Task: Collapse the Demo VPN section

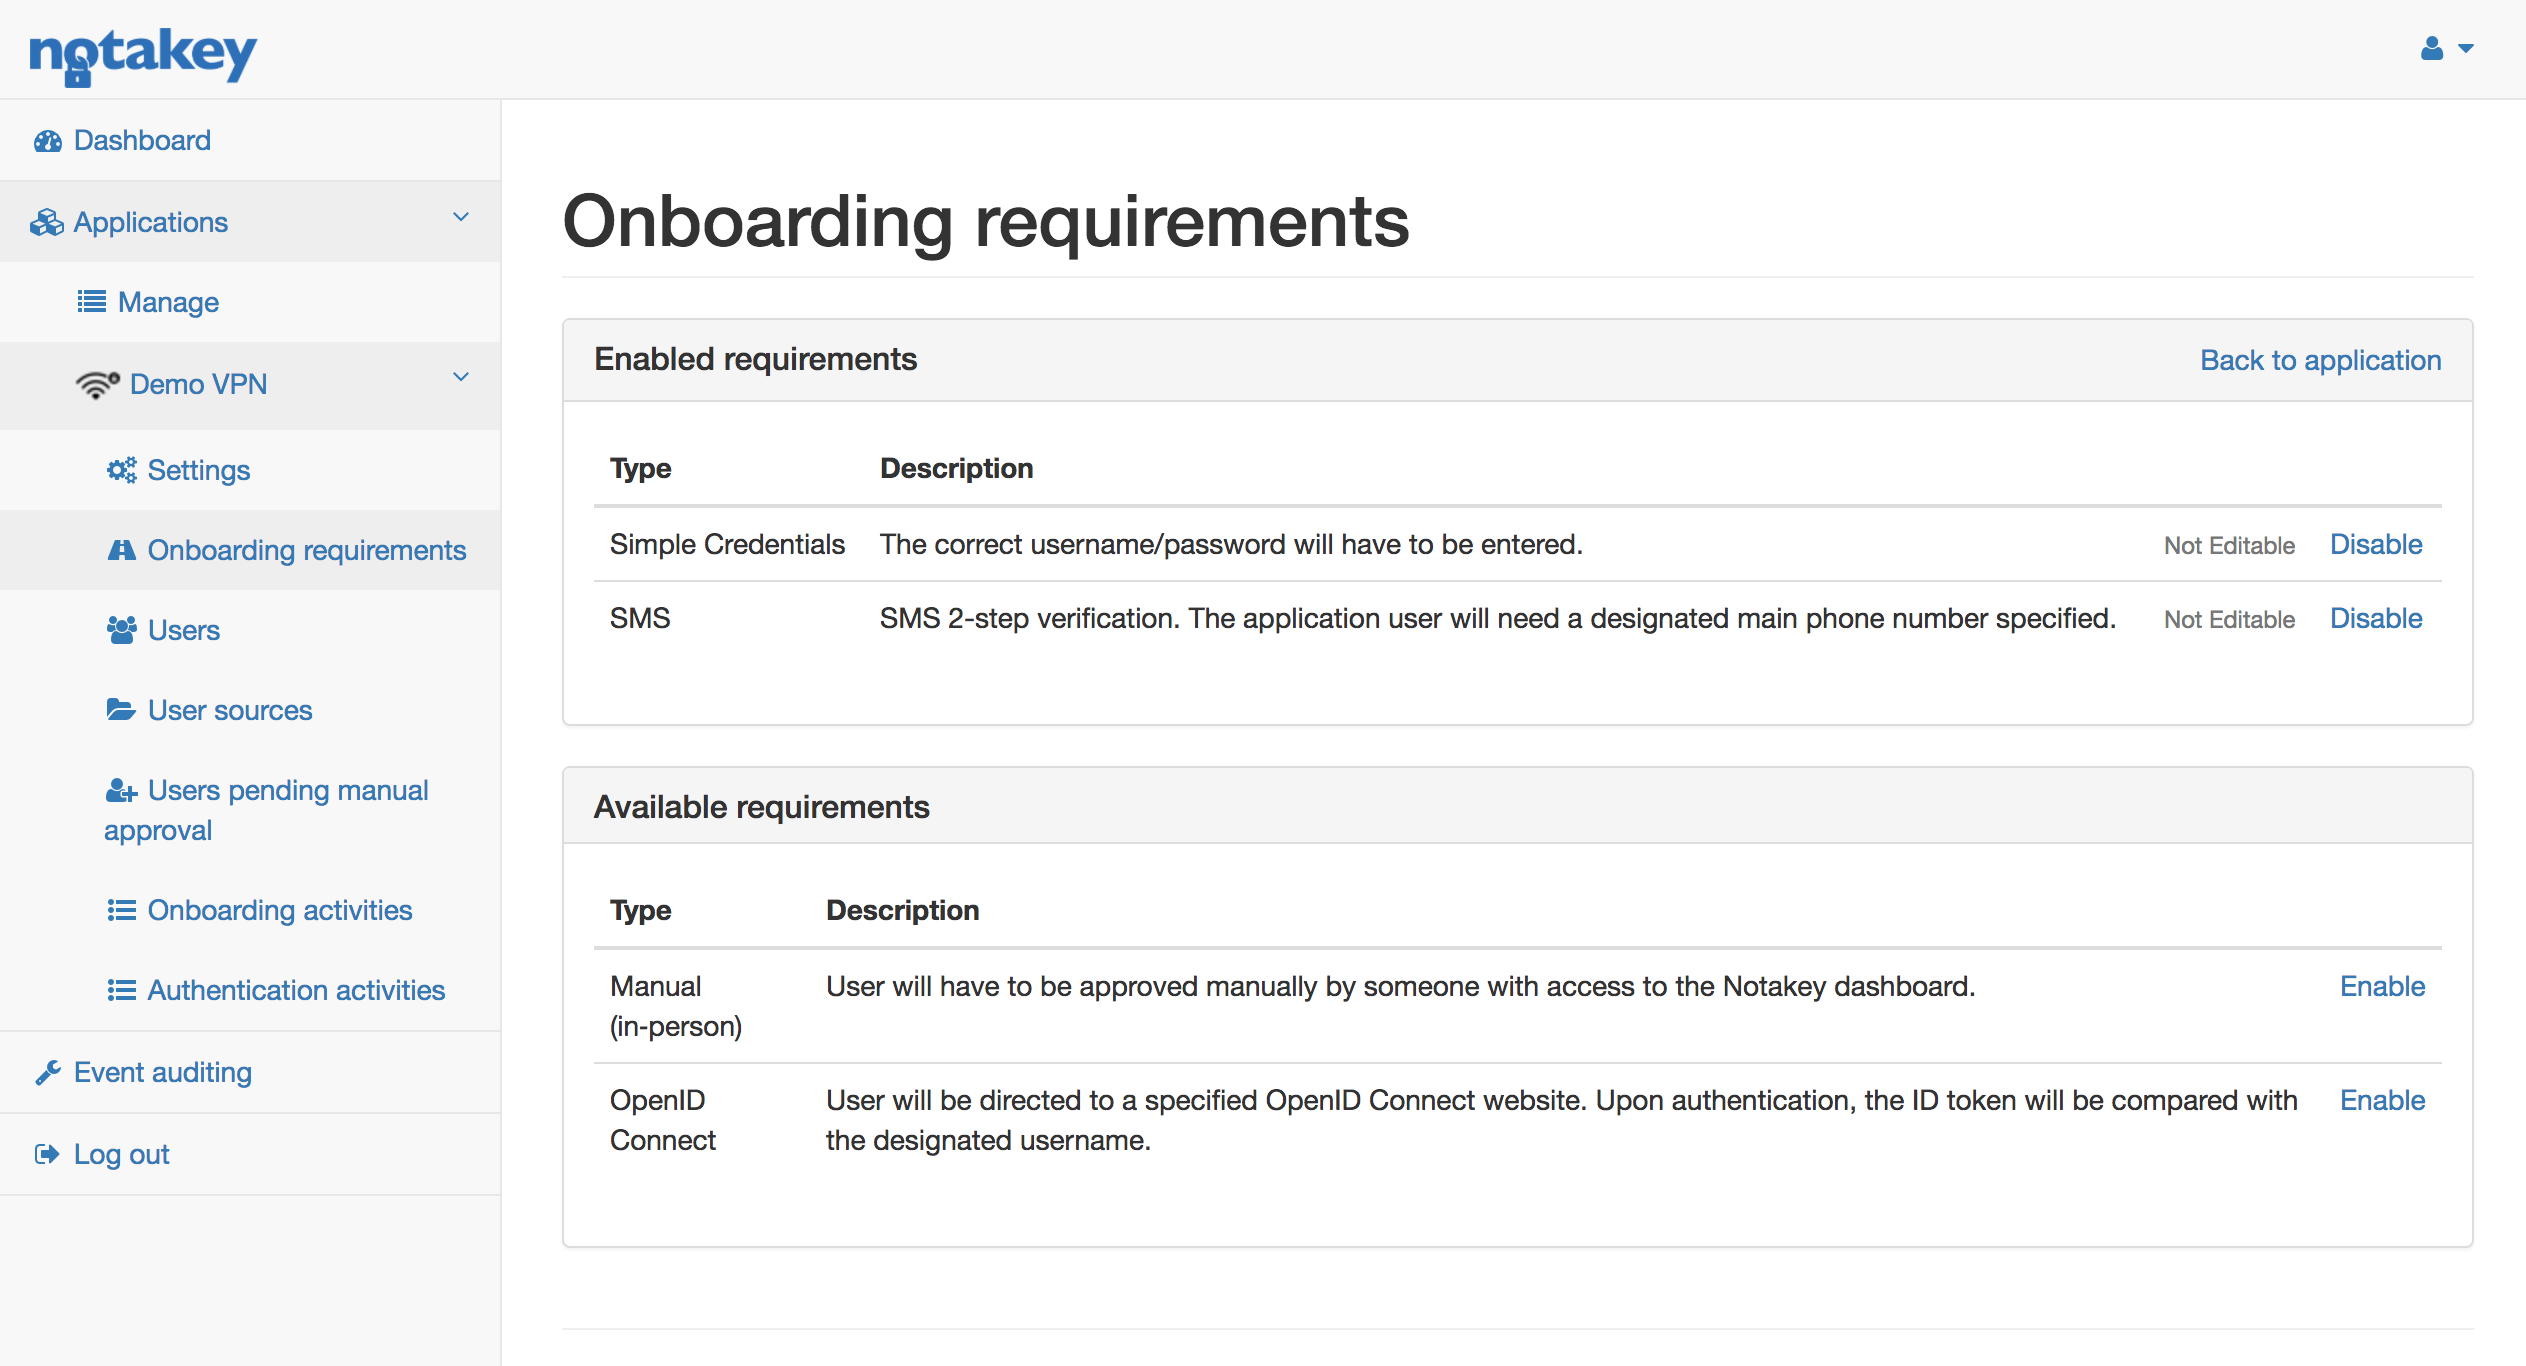Action: (461, 379)
